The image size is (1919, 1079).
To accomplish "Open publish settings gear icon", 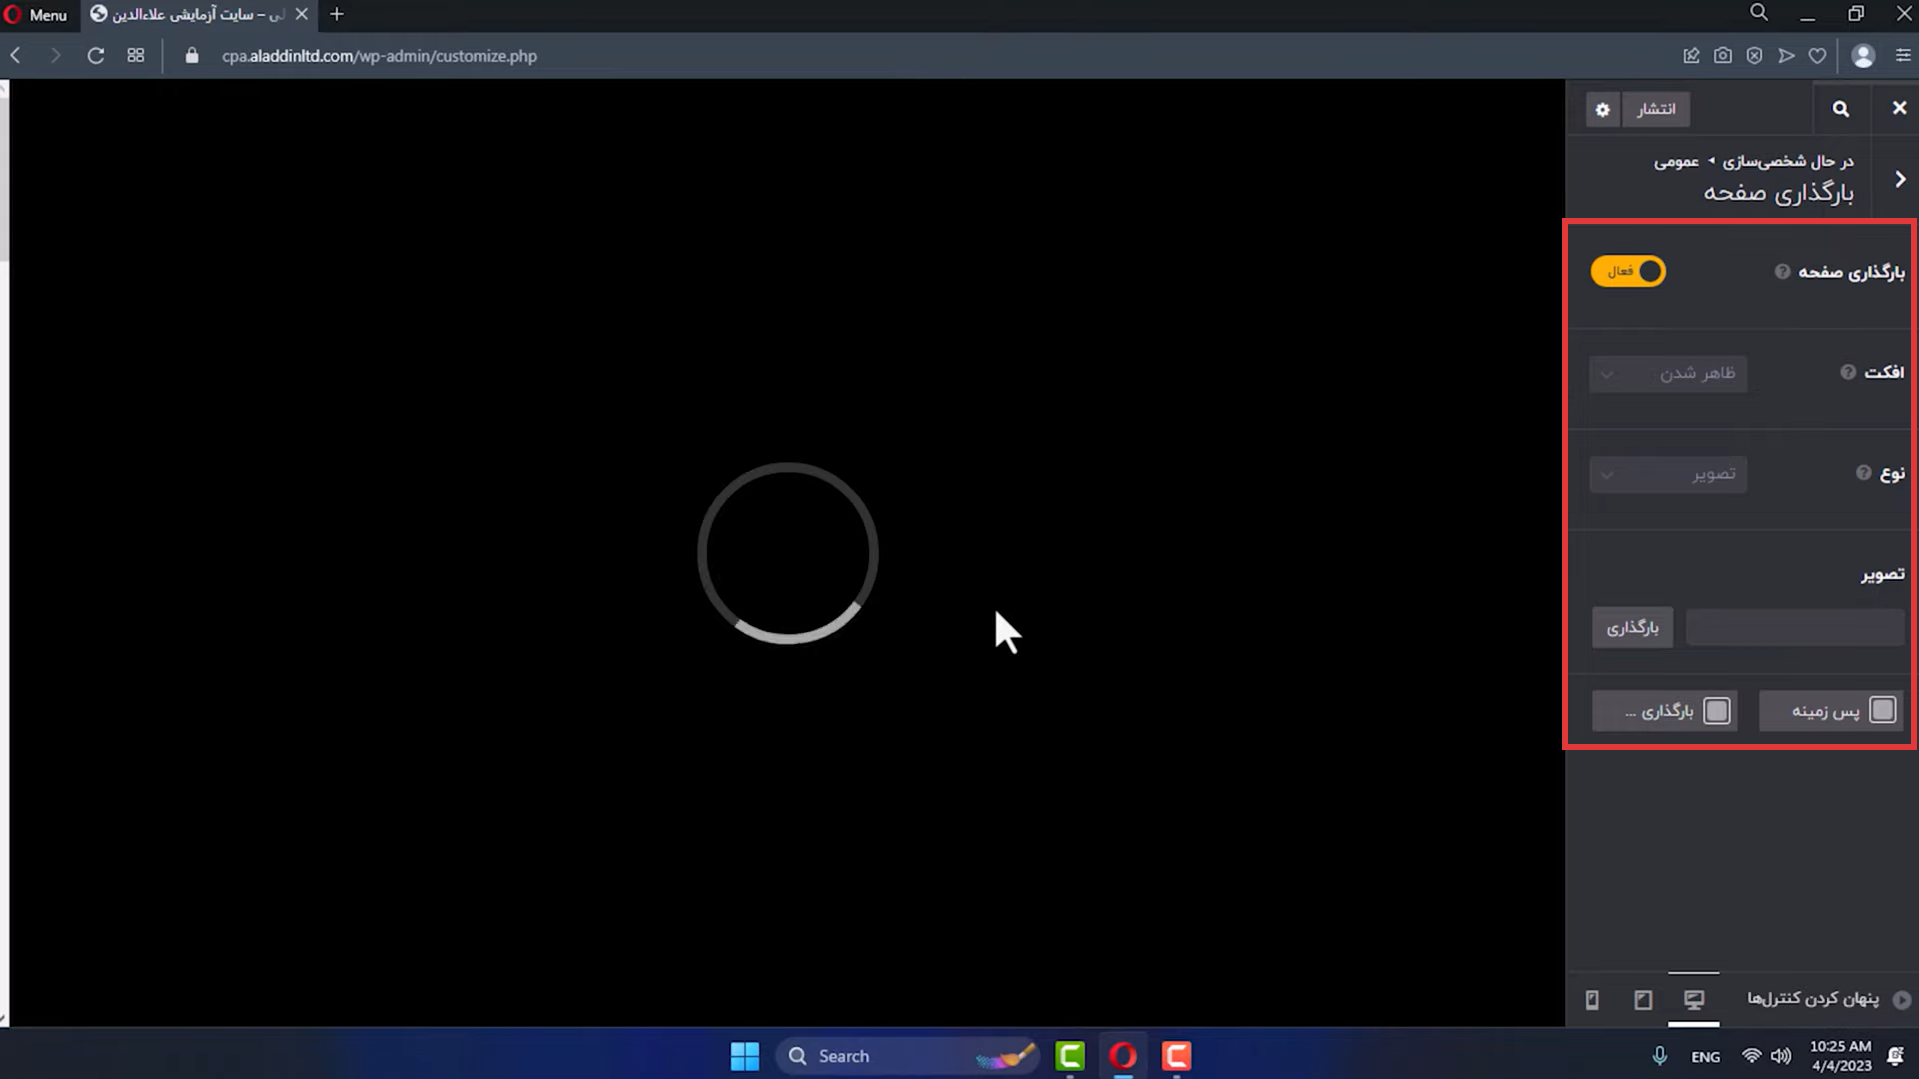I will tap(1603, 109).
